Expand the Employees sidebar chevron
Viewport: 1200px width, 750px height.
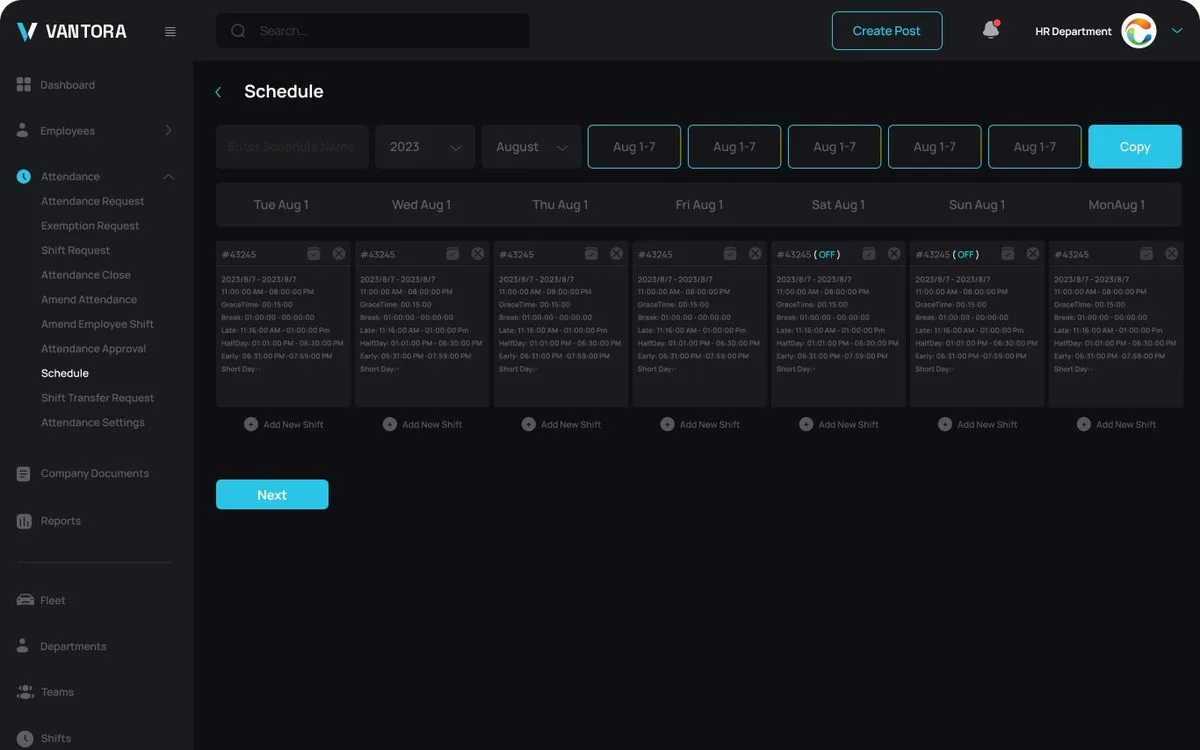point(168,131)
